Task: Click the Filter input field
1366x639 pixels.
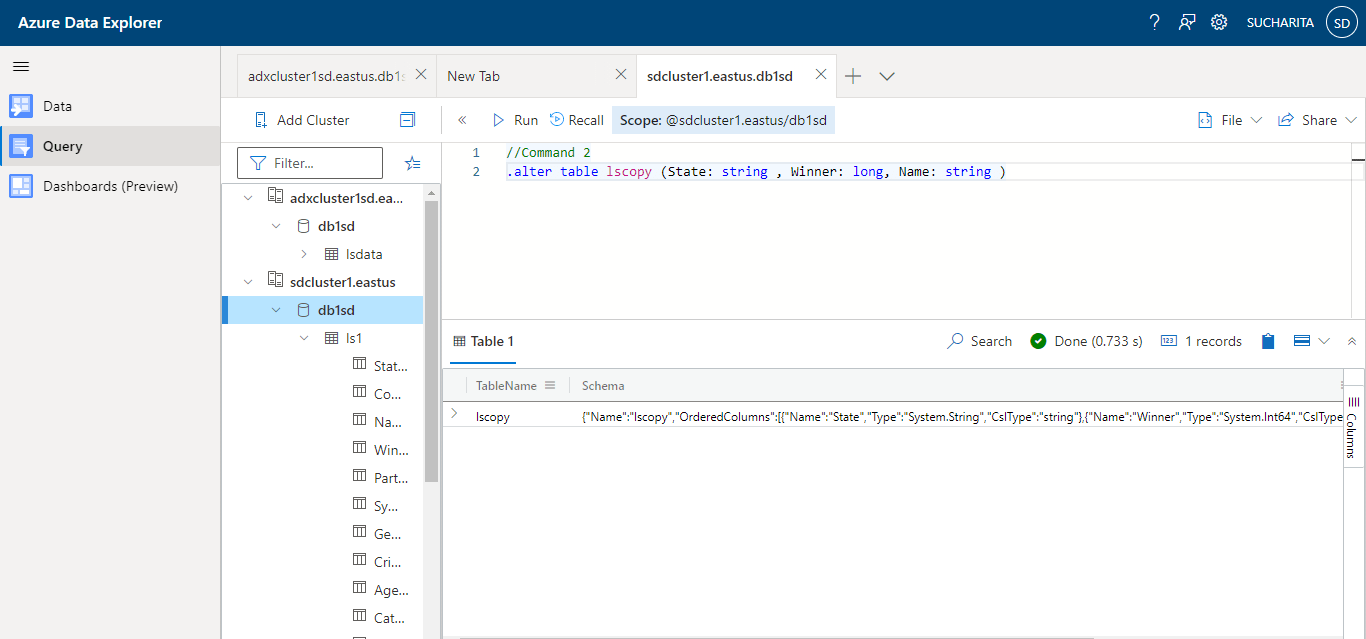Action: tap(310, 163)
